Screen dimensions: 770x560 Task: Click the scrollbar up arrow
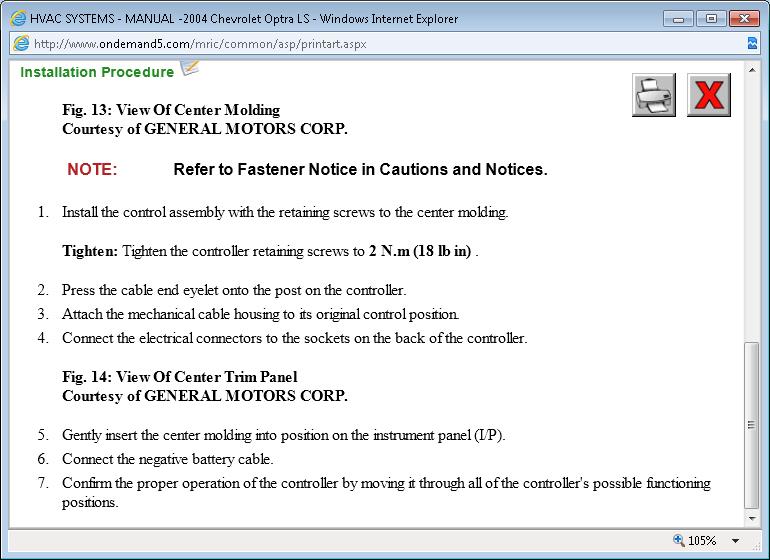point(752,70)
